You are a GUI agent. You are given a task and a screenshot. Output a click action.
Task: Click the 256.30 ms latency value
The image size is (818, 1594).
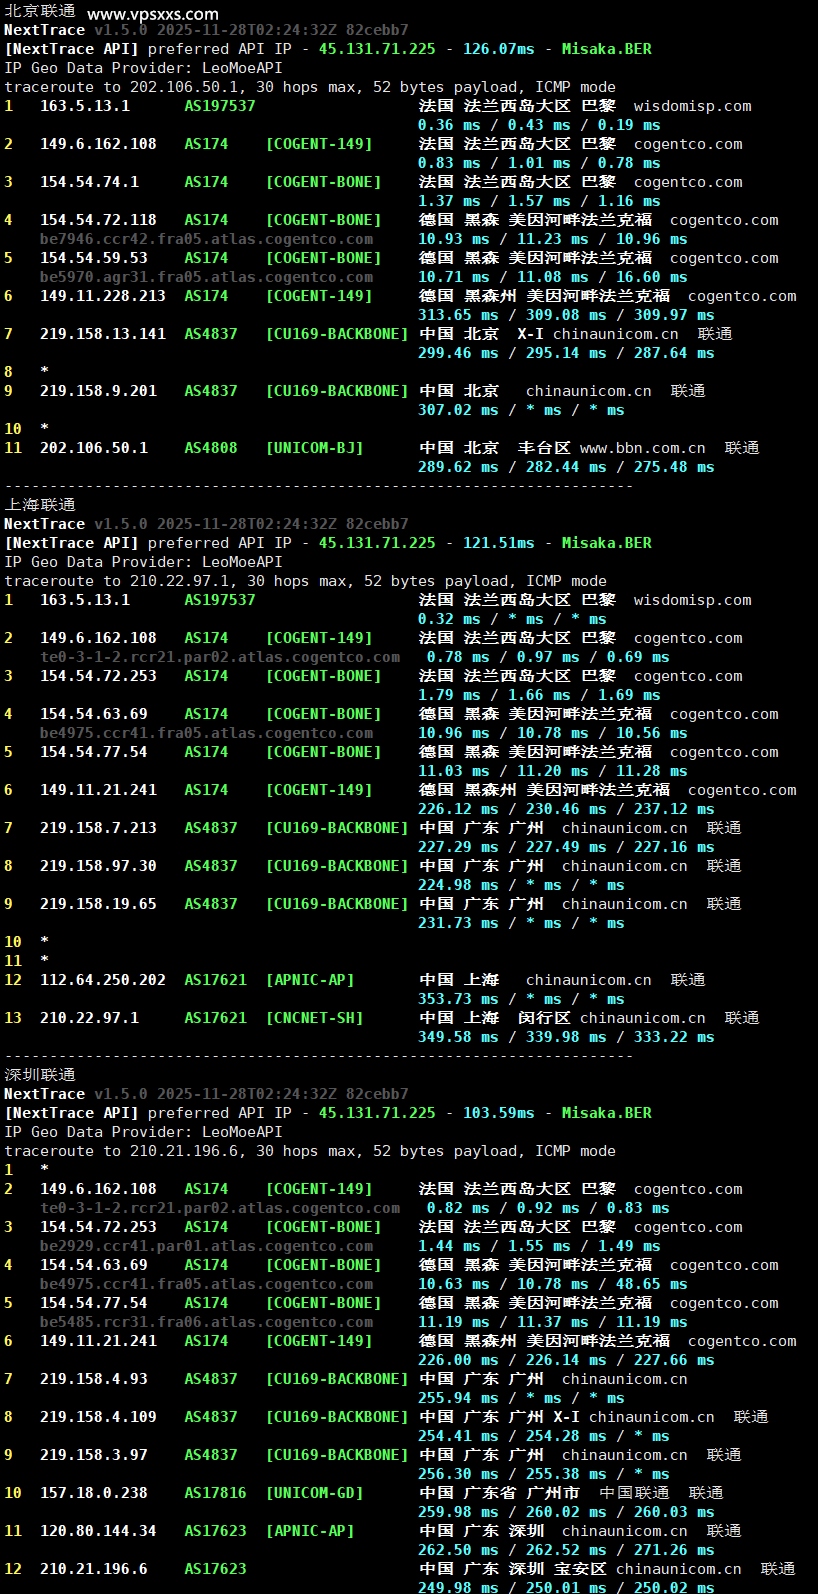(458, 1474)
